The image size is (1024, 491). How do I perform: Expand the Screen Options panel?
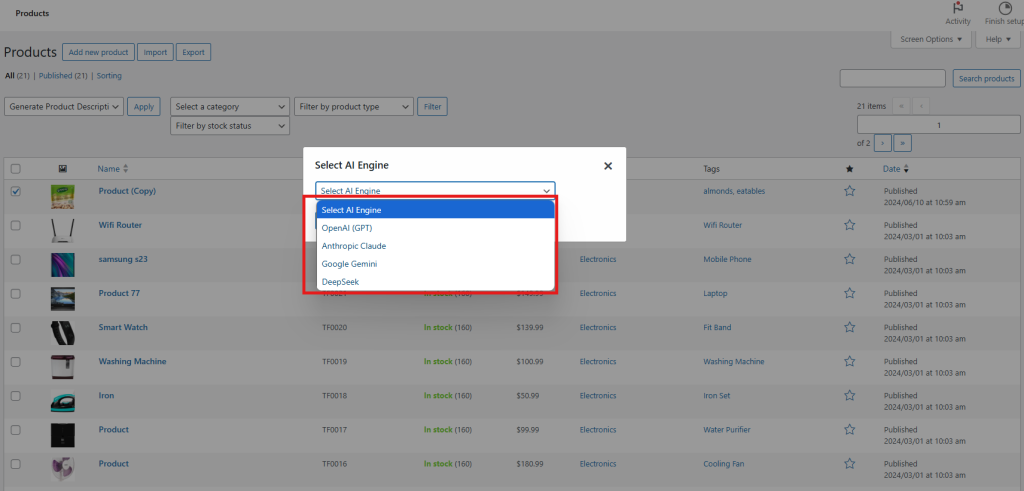pyautogui.click(x=931, y=39)
